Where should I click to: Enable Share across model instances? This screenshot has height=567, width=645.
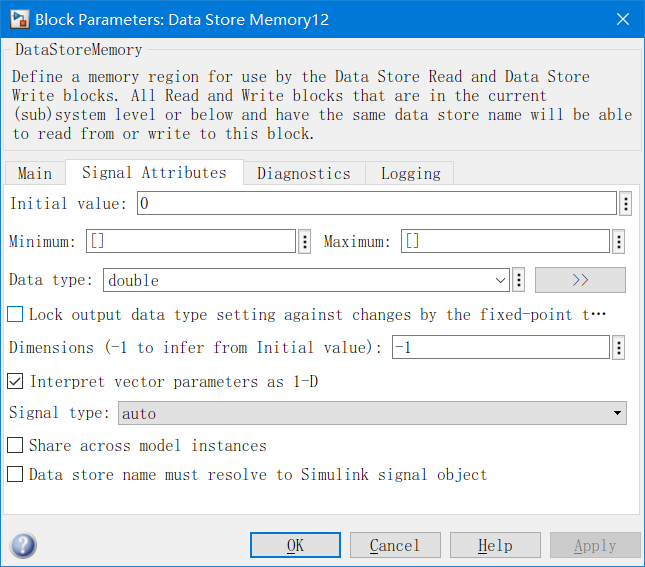click(15, 445)
